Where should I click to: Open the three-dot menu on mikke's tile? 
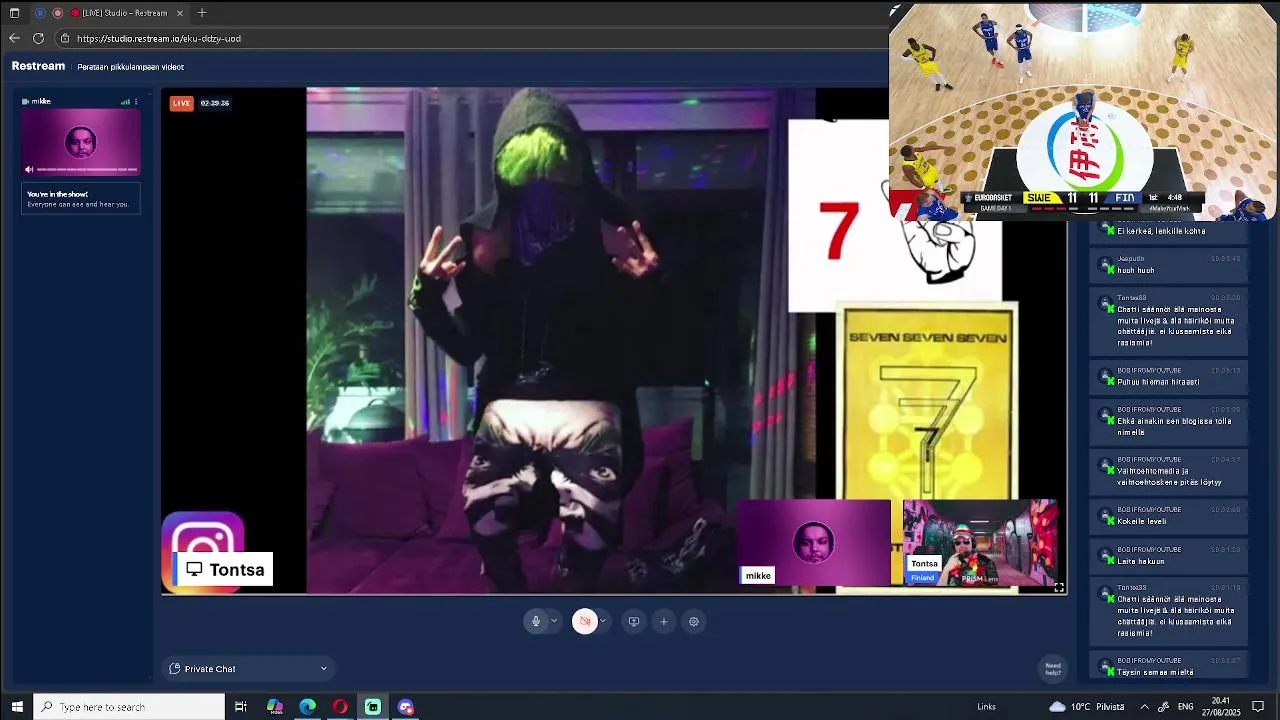136,101
